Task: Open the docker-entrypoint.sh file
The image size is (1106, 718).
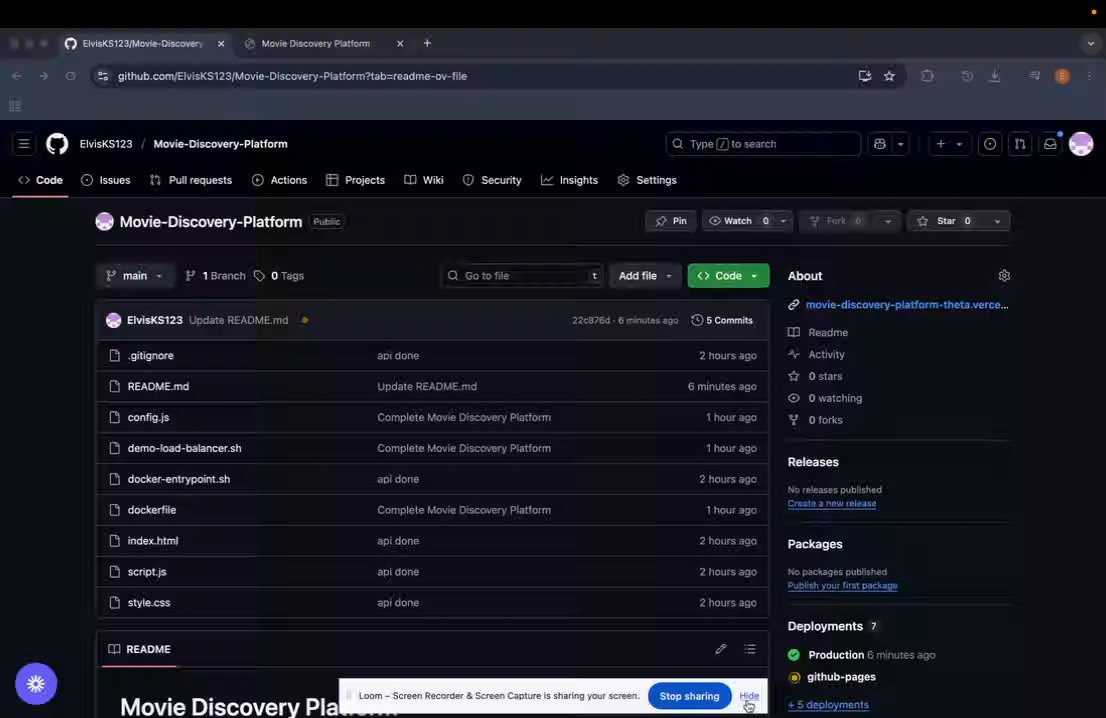Action: tap(178, 479)
